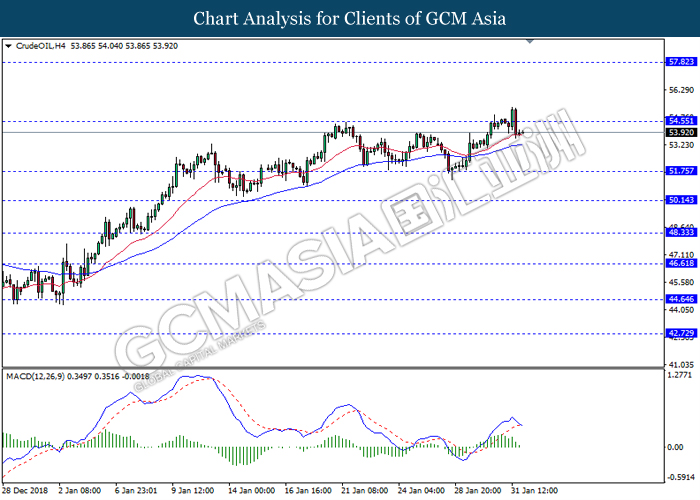Image resolution: width=700 pixels, height=500 pixels.
Task: Click the 56.290 axis price value
Action: (x=681, y=90)
